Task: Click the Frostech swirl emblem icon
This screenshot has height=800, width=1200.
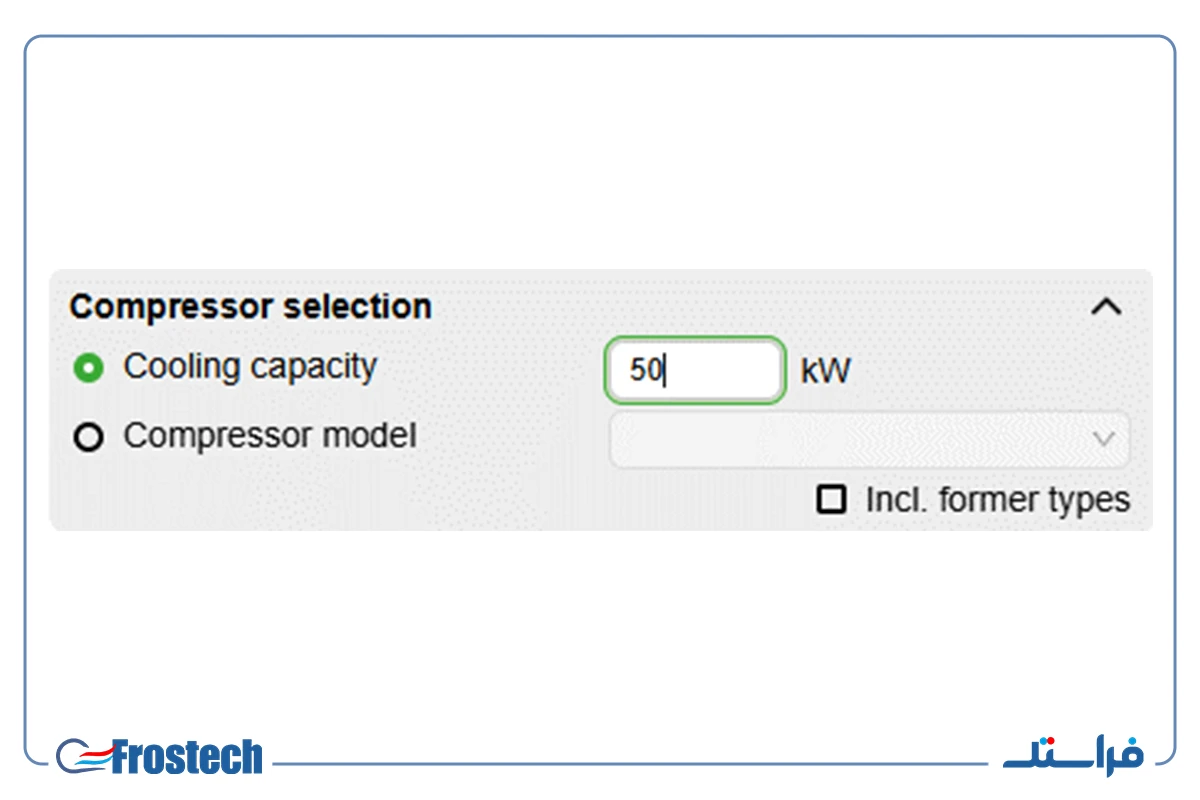Action: click(x=83, y=757)
